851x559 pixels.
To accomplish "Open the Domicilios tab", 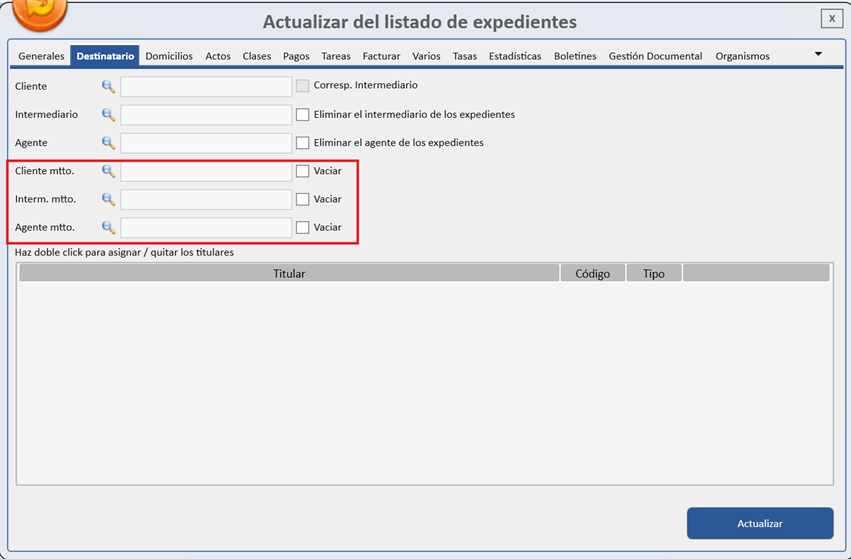I will click(169, 56).
